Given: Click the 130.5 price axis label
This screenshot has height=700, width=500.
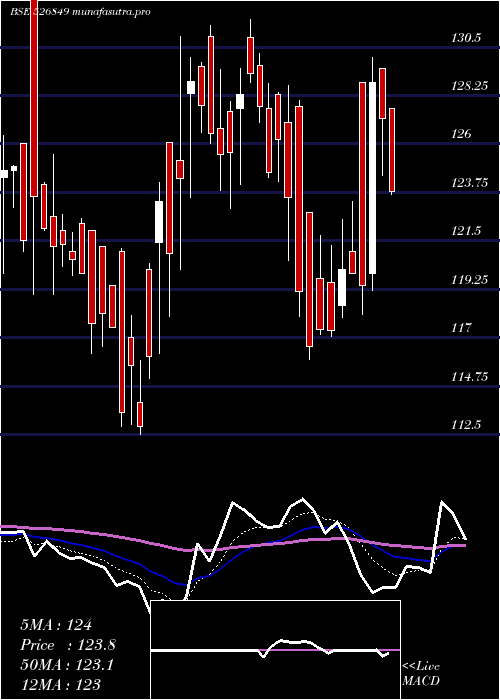Looking at the screenshot, I should [x=466, y=38].
